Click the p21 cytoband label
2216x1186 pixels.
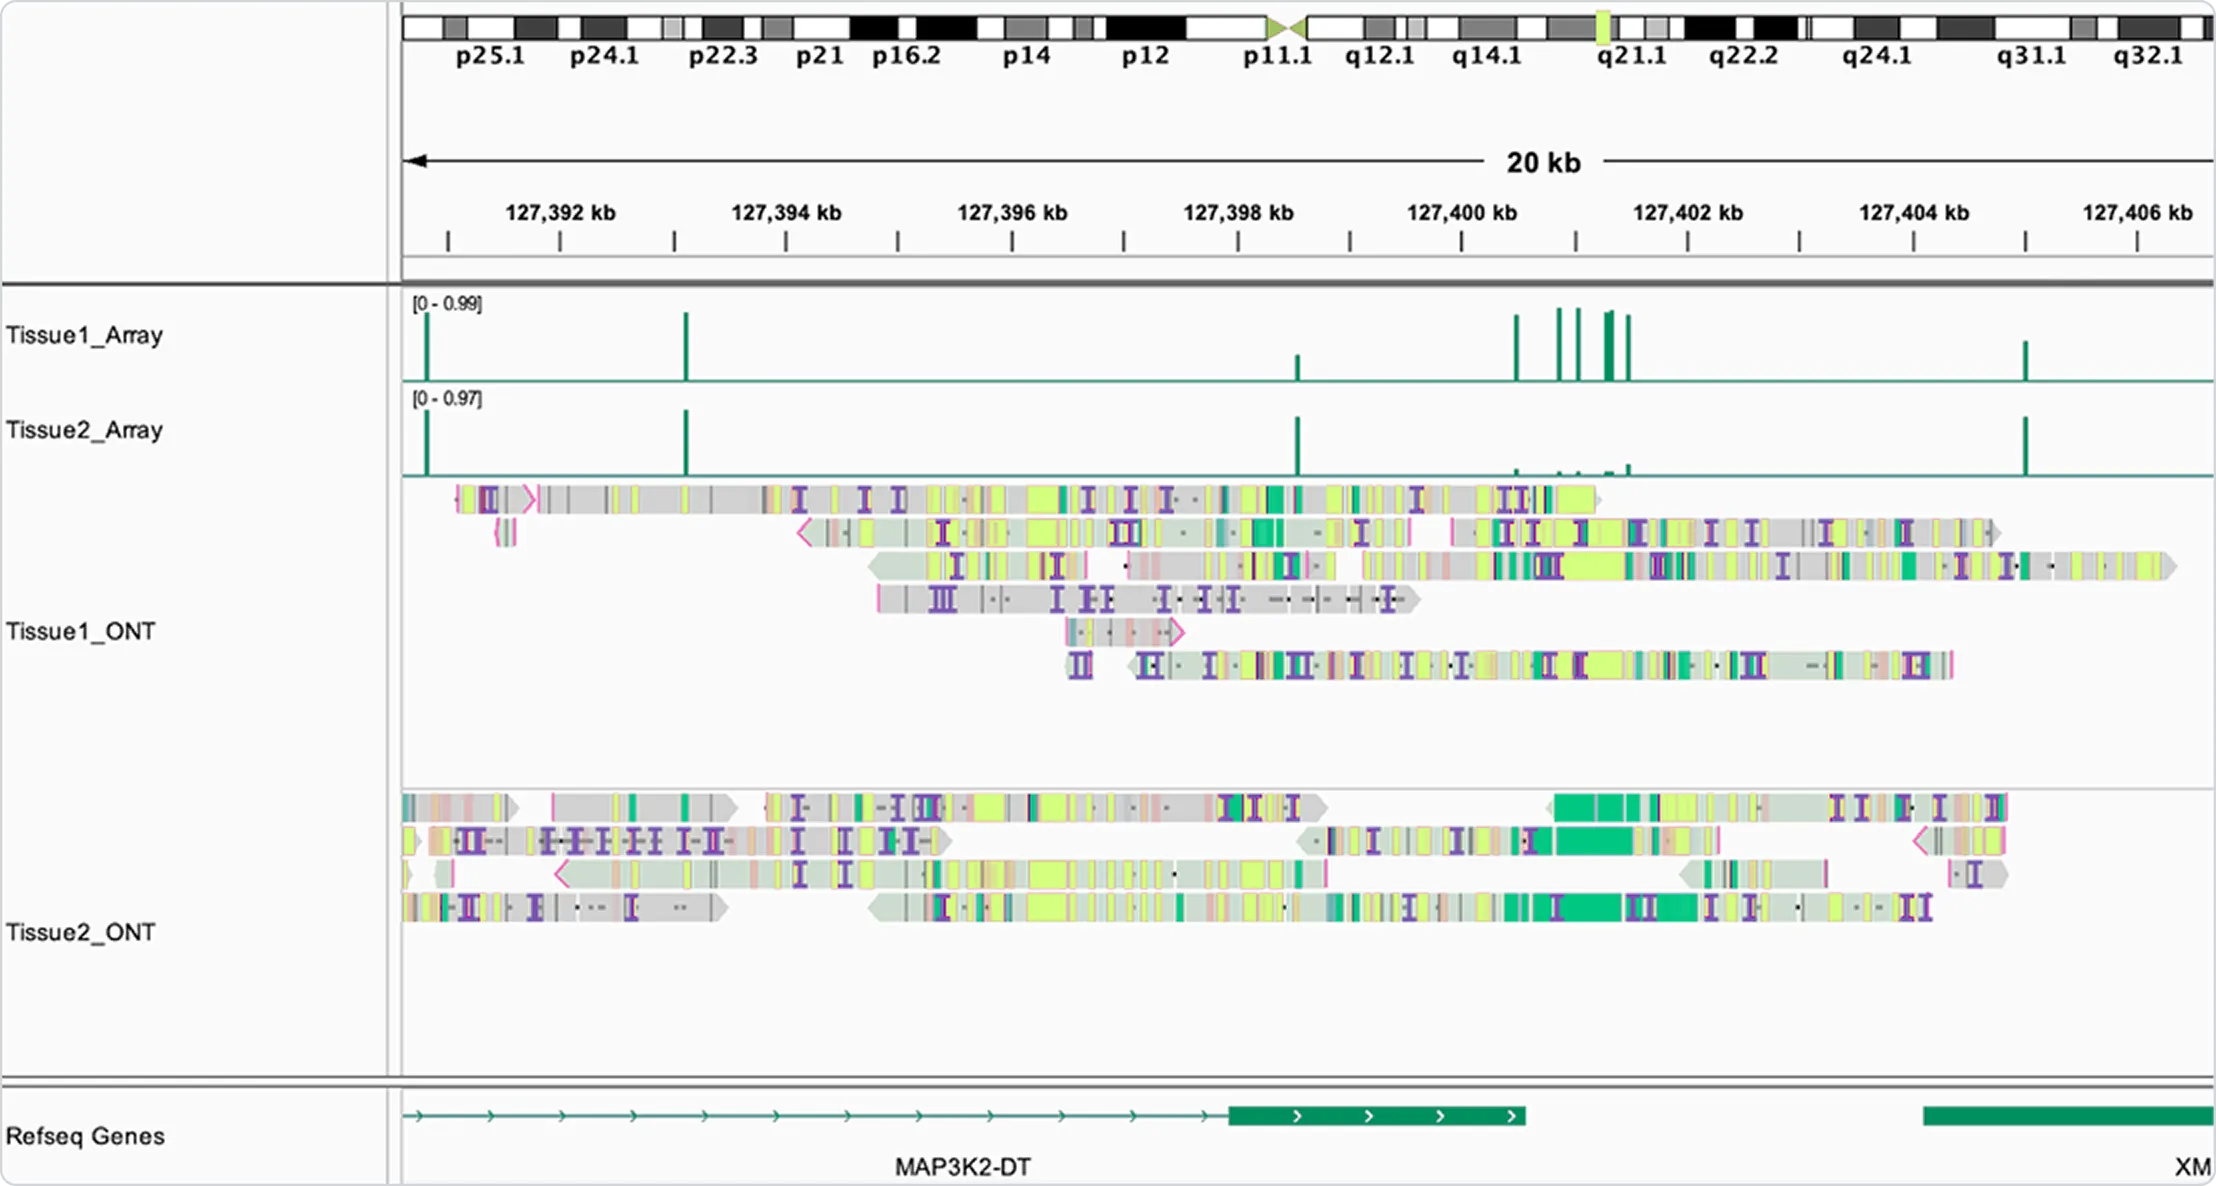820,56
